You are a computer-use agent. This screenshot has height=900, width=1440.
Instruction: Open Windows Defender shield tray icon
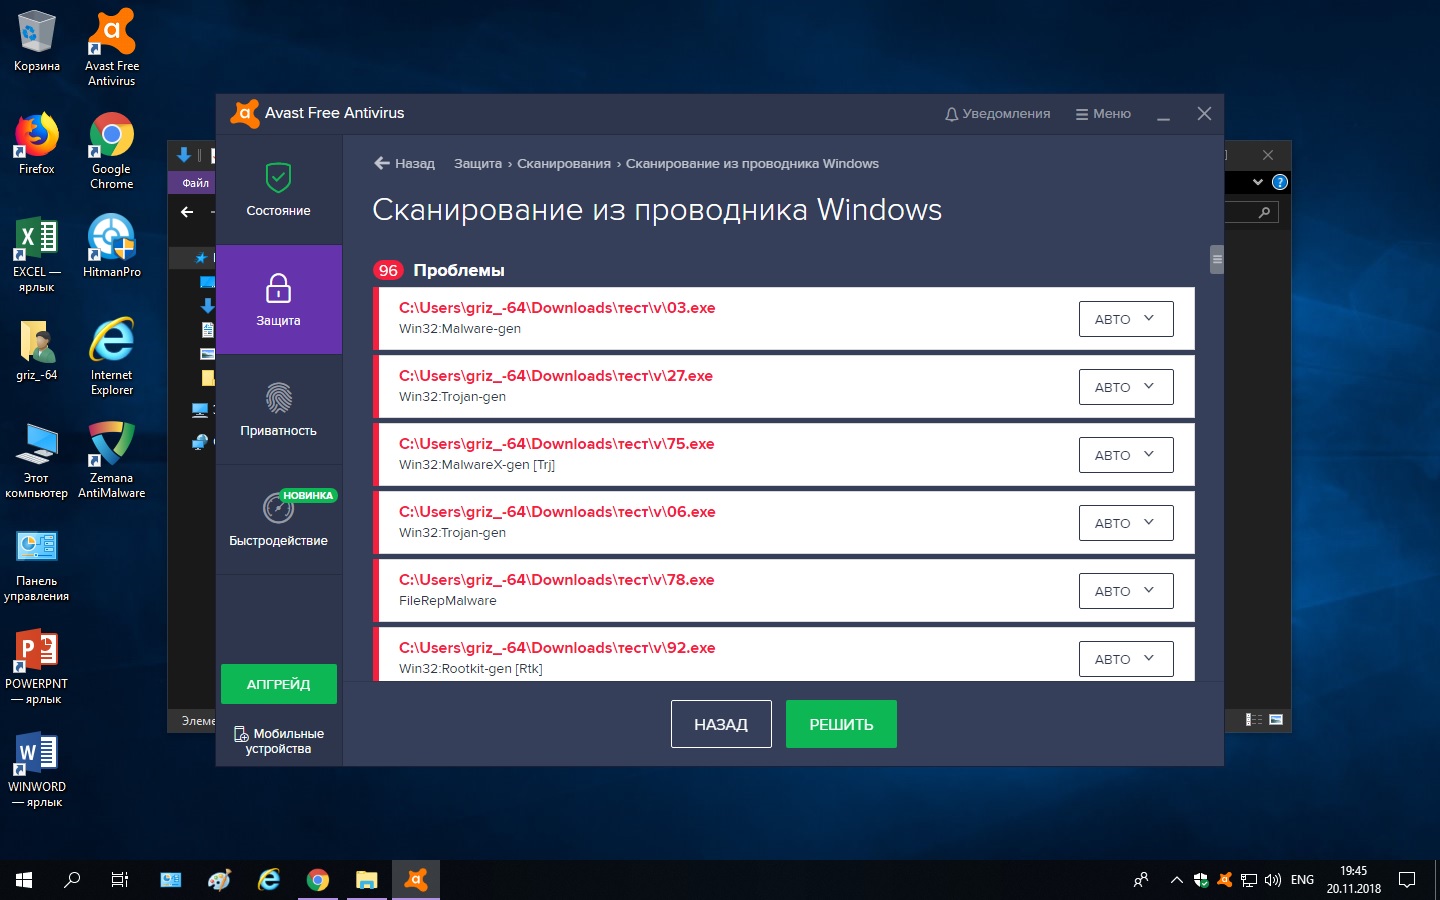pos(1201,880)
